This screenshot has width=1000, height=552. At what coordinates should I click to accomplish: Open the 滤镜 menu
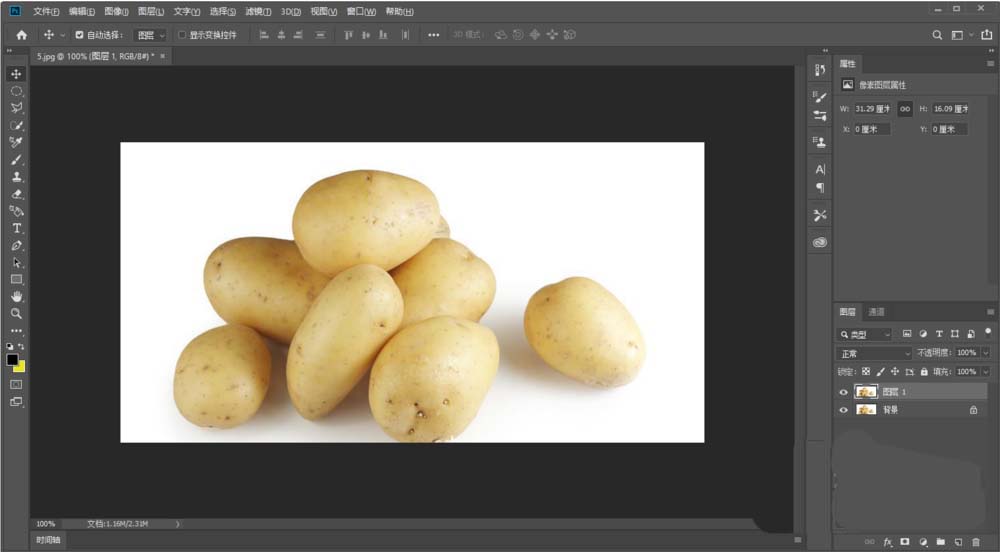258,11
